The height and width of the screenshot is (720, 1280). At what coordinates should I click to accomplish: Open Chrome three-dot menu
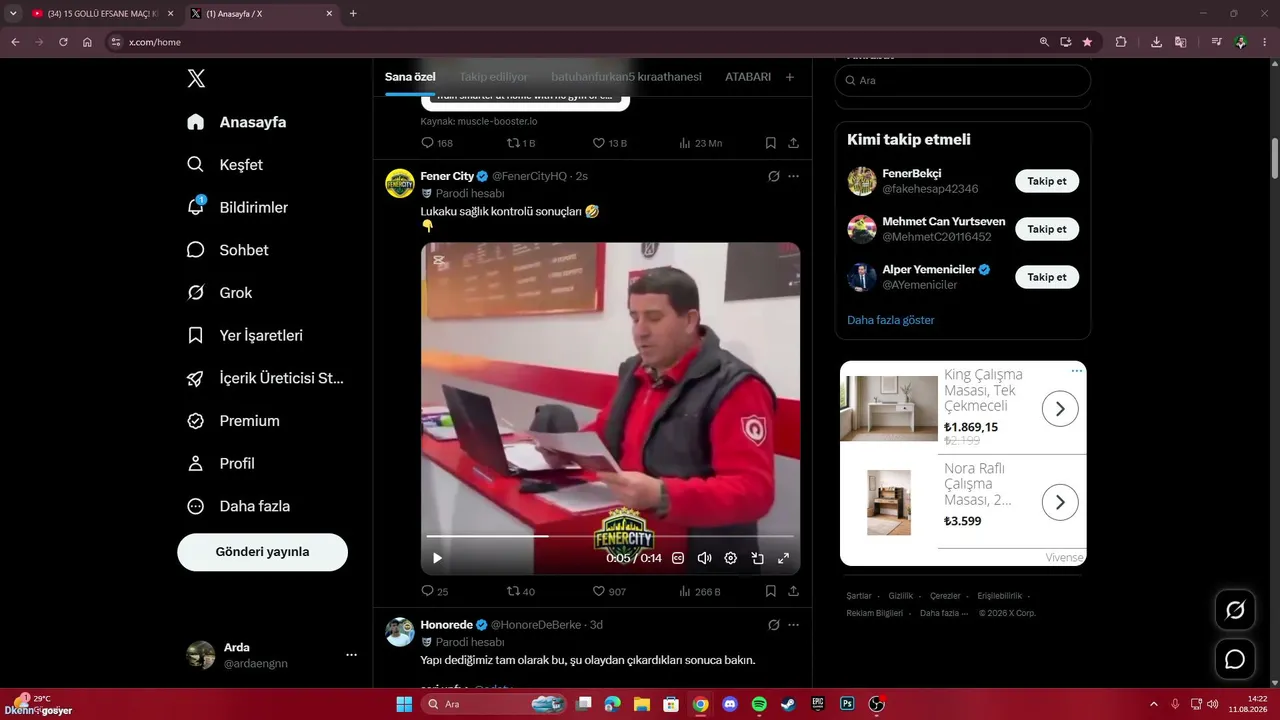[1265, 42]
